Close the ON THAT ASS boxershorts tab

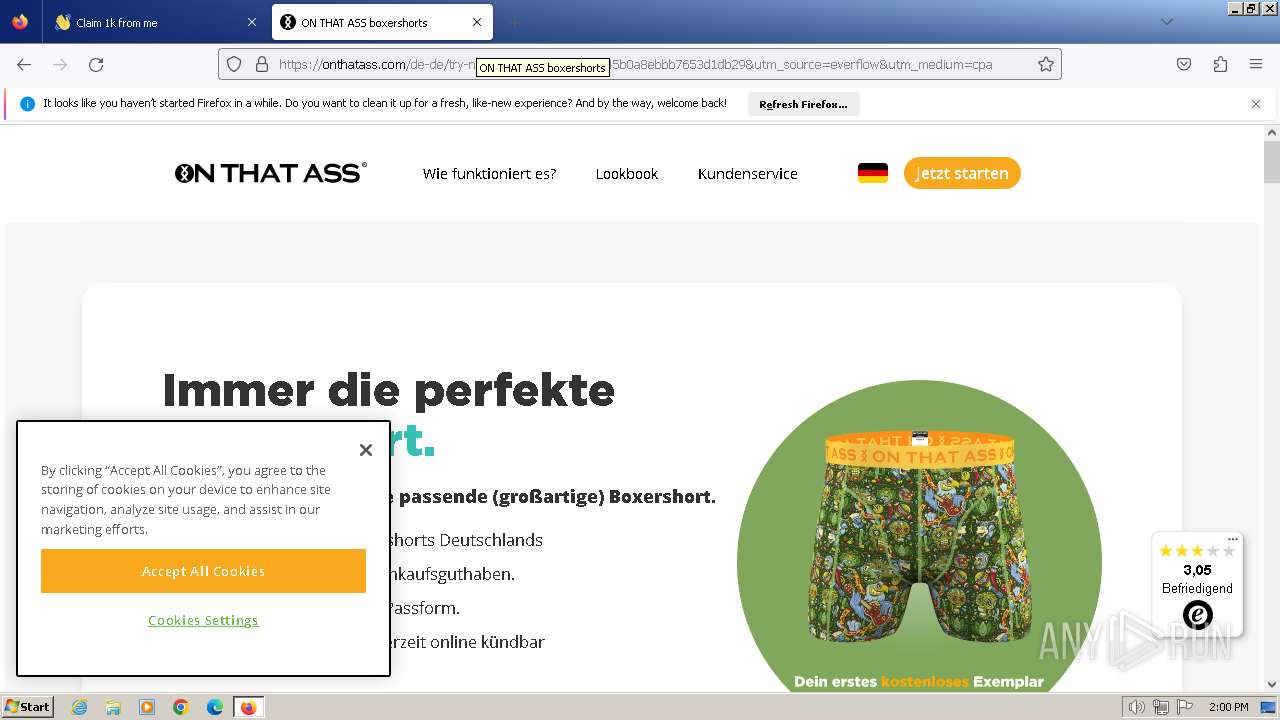point(477,22)
